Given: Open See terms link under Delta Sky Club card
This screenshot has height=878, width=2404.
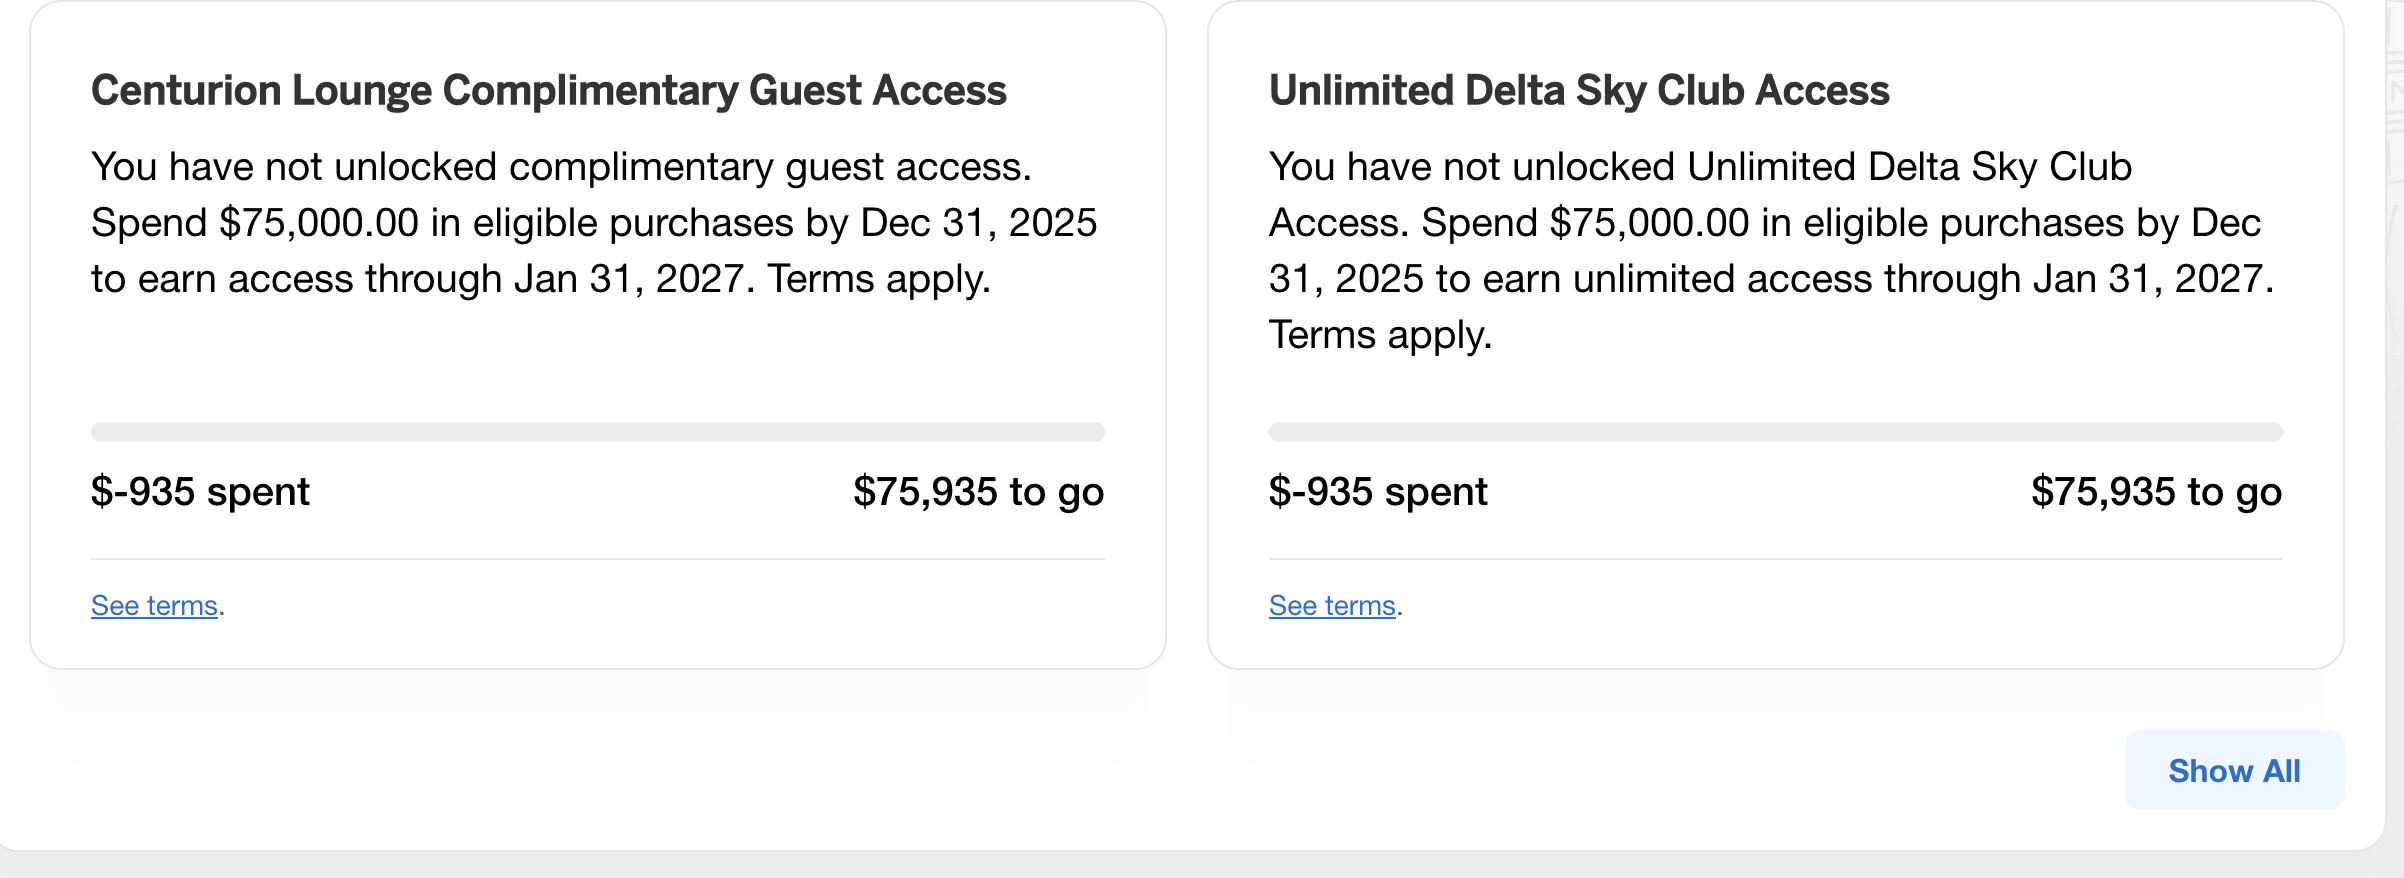Looking at the screenshot, I should 1332,606.
